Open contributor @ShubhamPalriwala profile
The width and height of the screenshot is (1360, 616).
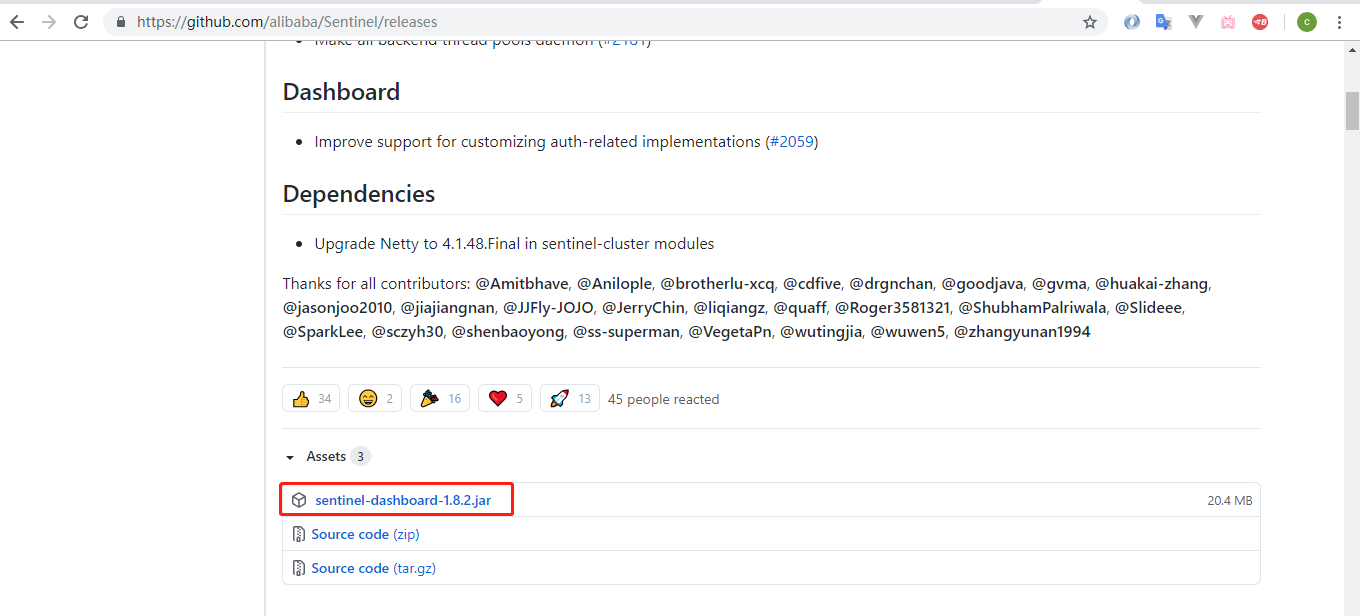1032,308
